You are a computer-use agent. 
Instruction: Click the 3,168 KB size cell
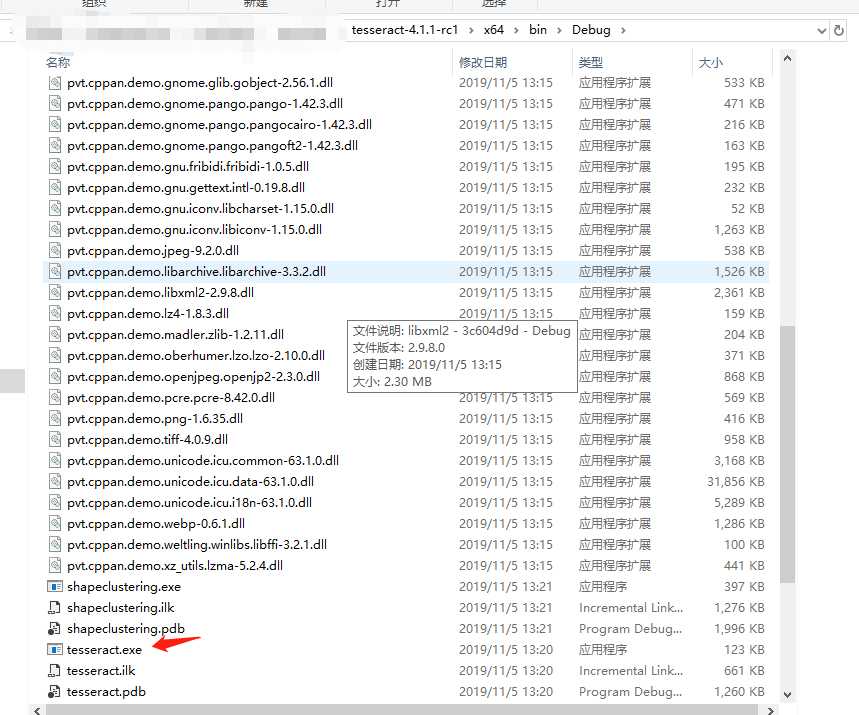click(739, 461)
